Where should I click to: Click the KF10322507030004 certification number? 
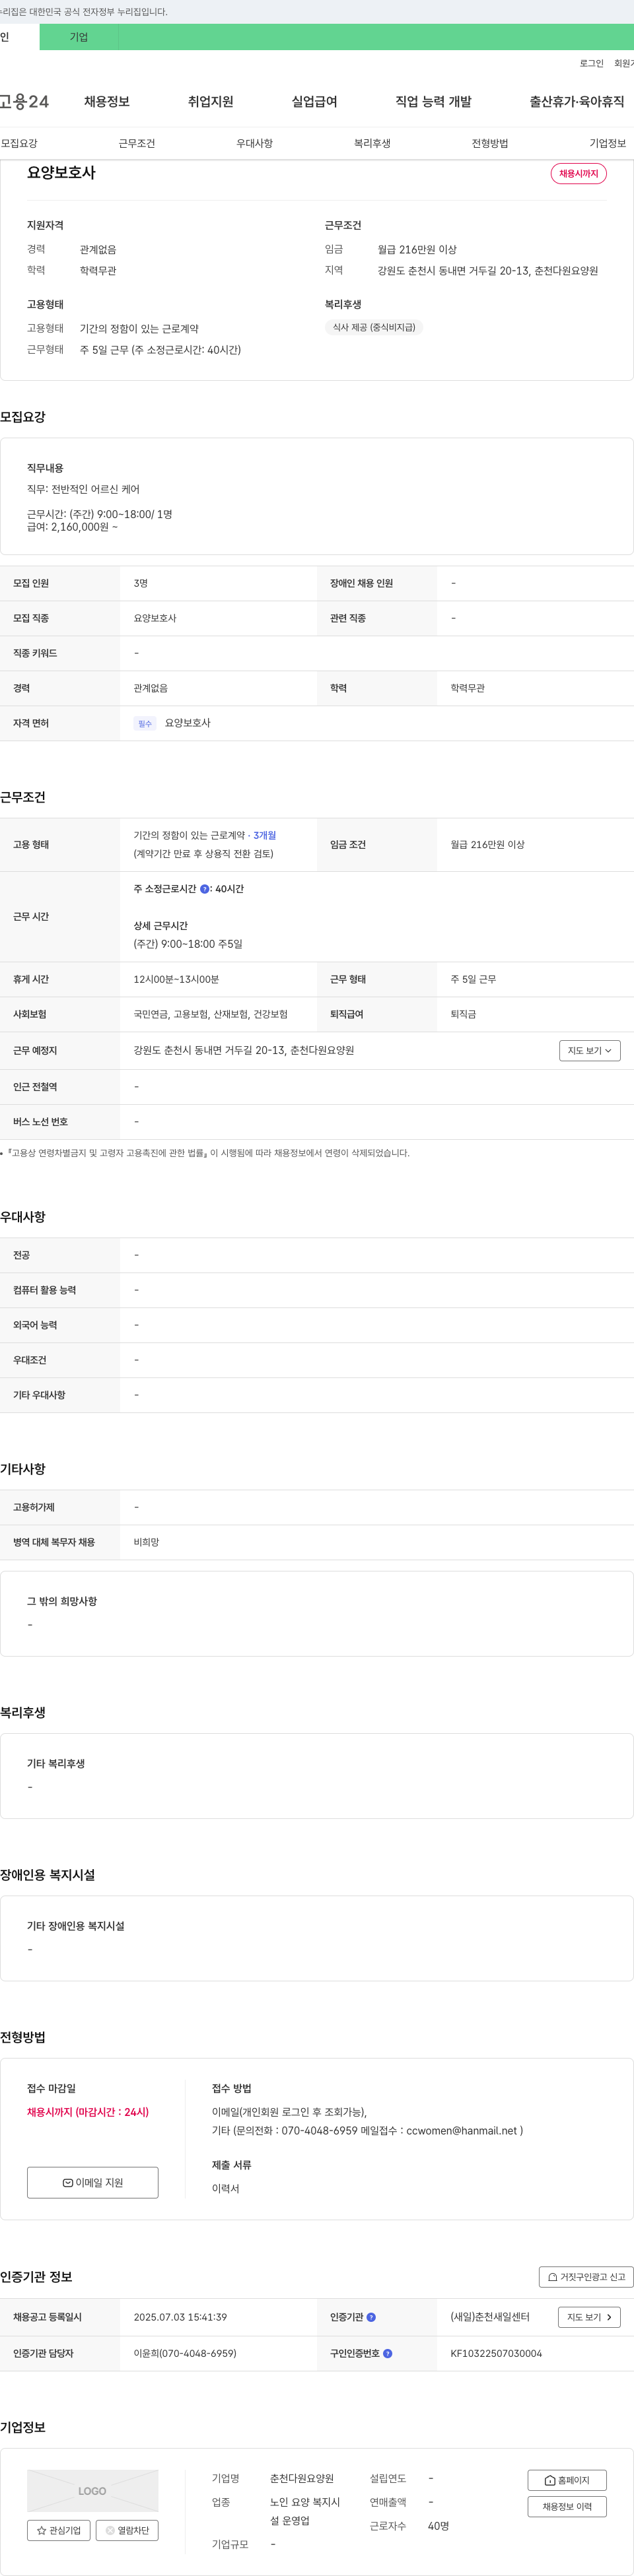click(496, 2354)
